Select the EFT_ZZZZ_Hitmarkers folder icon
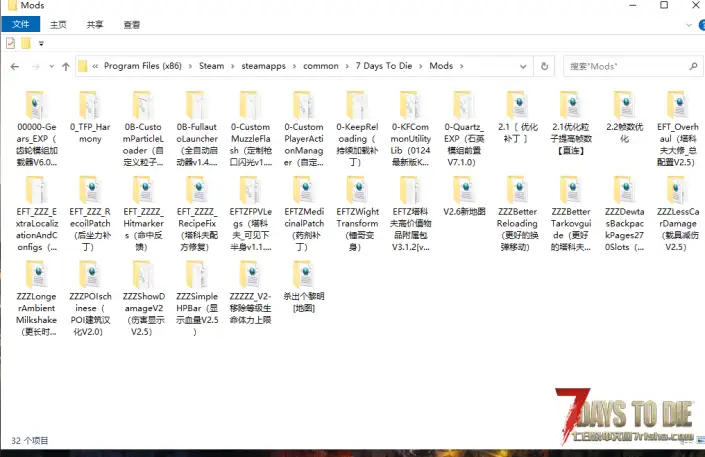This screenshot has height=457, width=705. [143, 190]
